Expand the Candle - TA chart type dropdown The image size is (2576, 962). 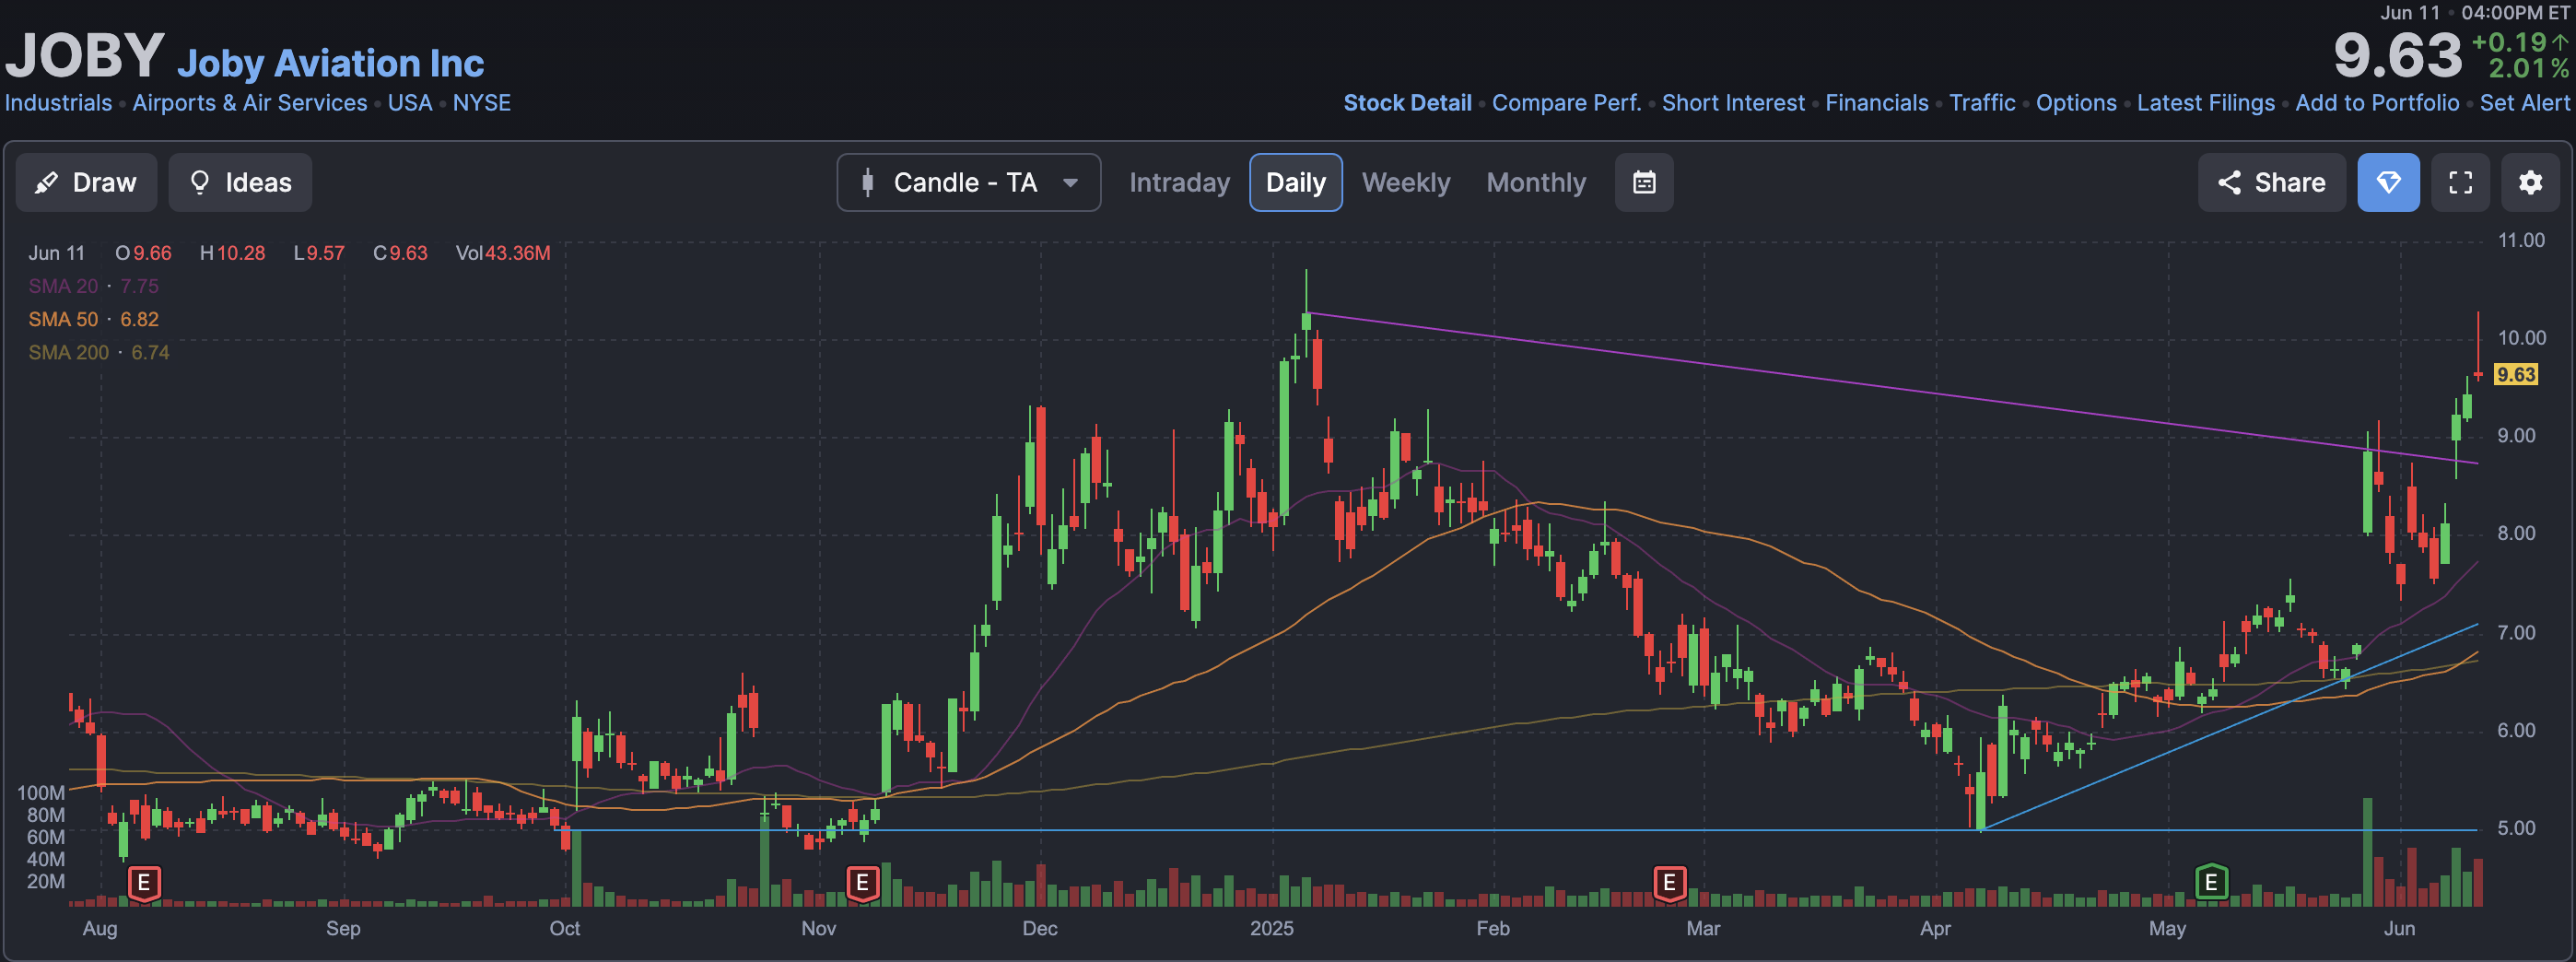click(968, 182)
